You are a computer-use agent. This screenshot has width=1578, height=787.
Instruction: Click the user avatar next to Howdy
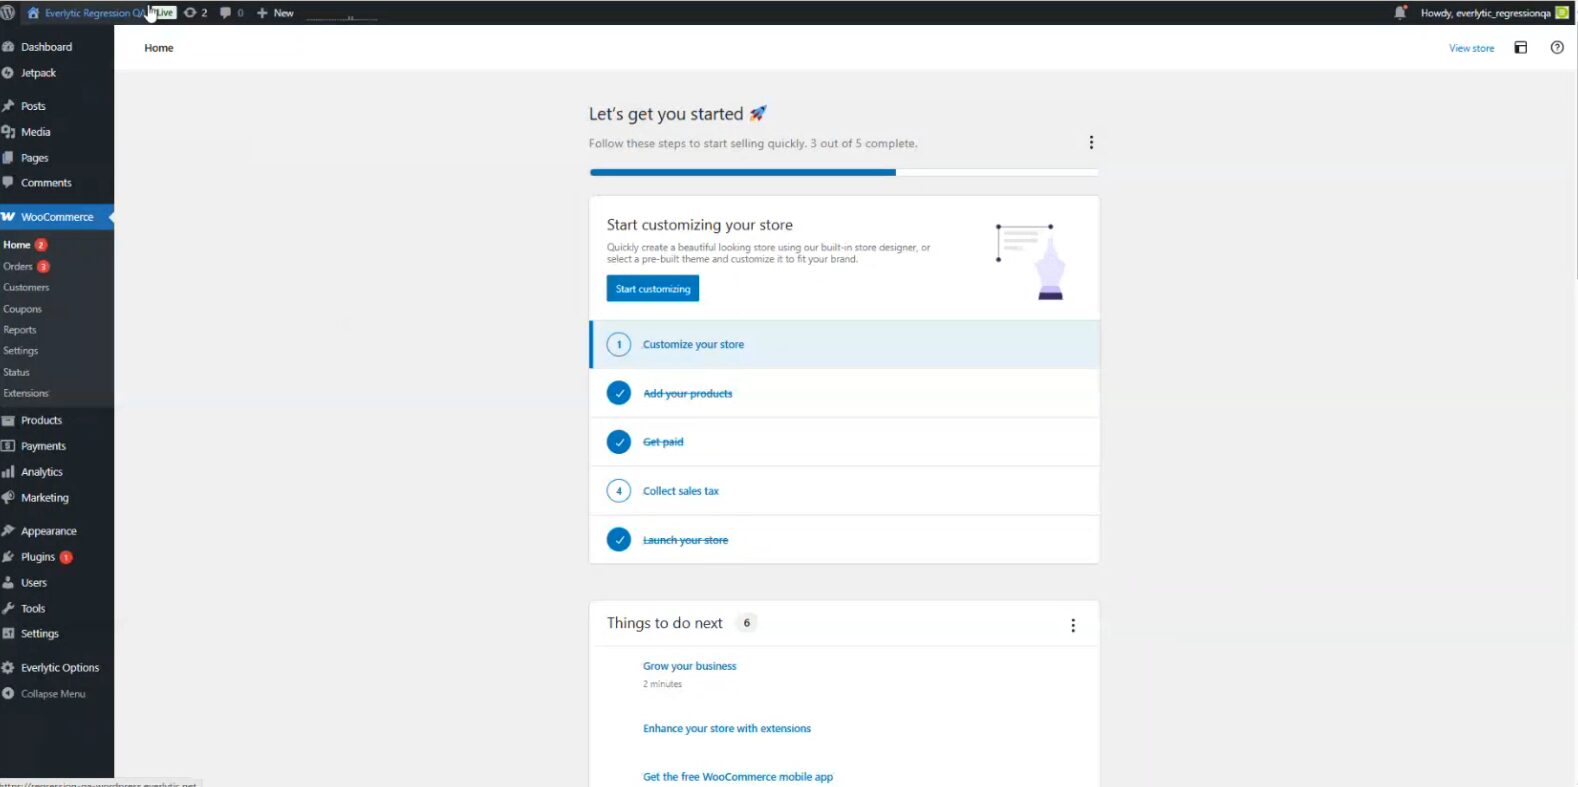click(1562, 13)
